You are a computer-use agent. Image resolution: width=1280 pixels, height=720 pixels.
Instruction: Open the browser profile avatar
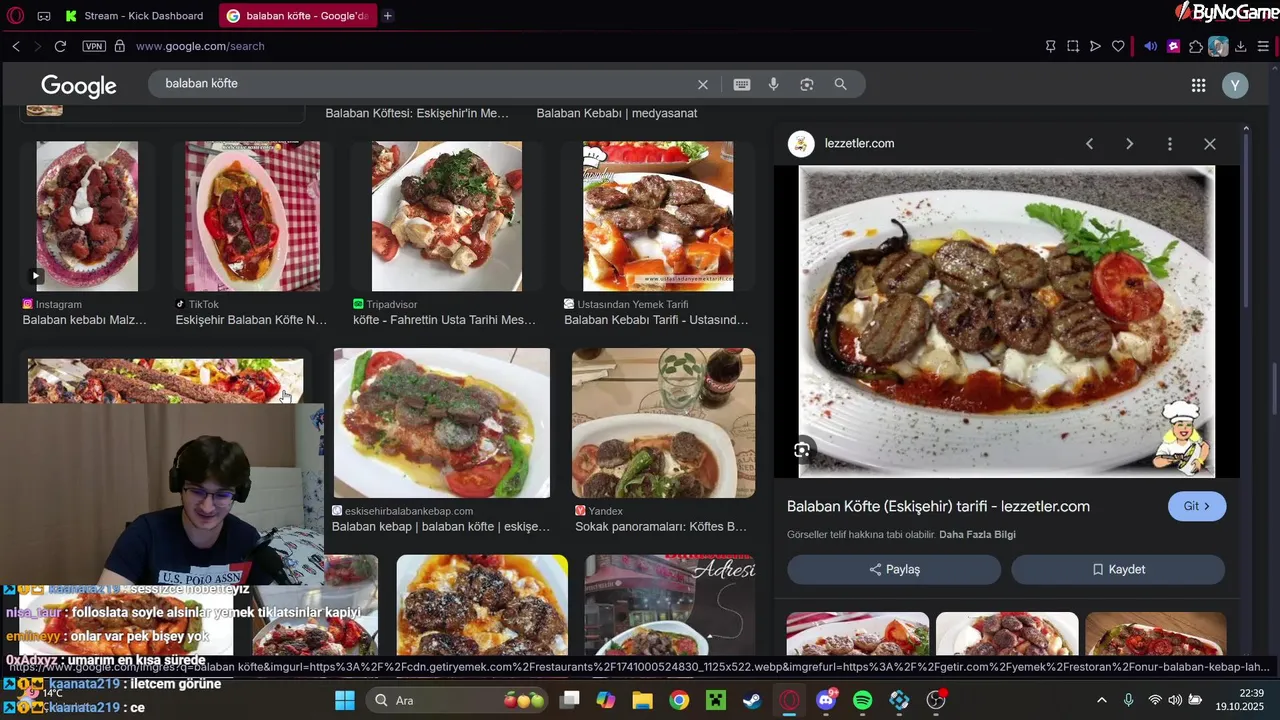(1218, 46)
